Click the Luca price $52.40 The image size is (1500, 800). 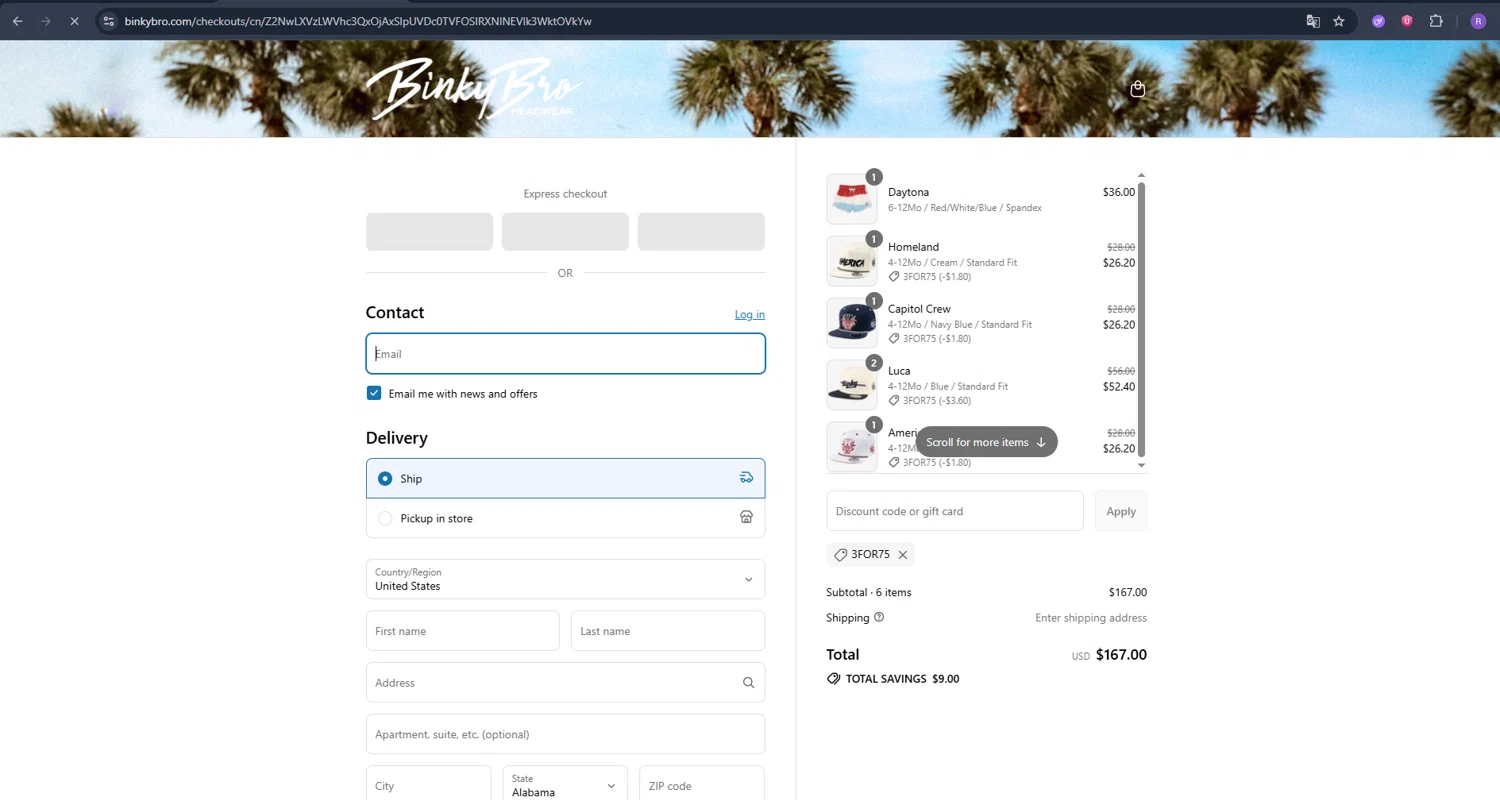click(x=1119, y=387)
